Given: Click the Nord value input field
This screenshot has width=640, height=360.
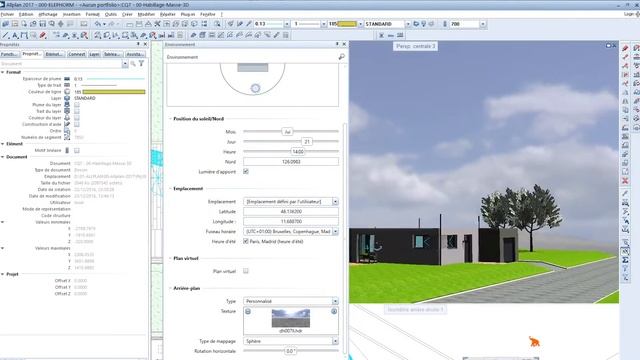Looking at the screenshot, I should (291, 162).
